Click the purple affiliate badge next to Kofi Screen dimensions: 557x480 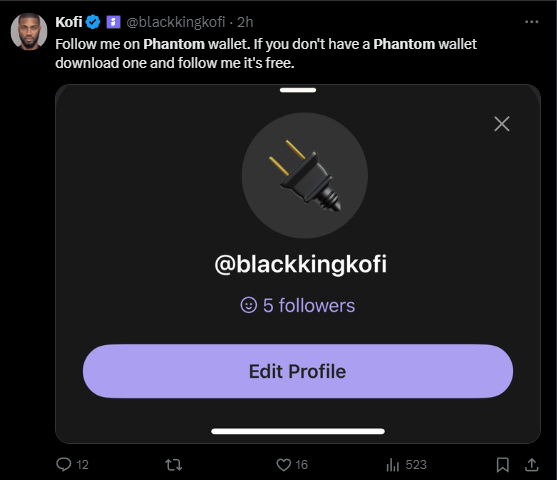pyautogui.click(x=113, y=22)
